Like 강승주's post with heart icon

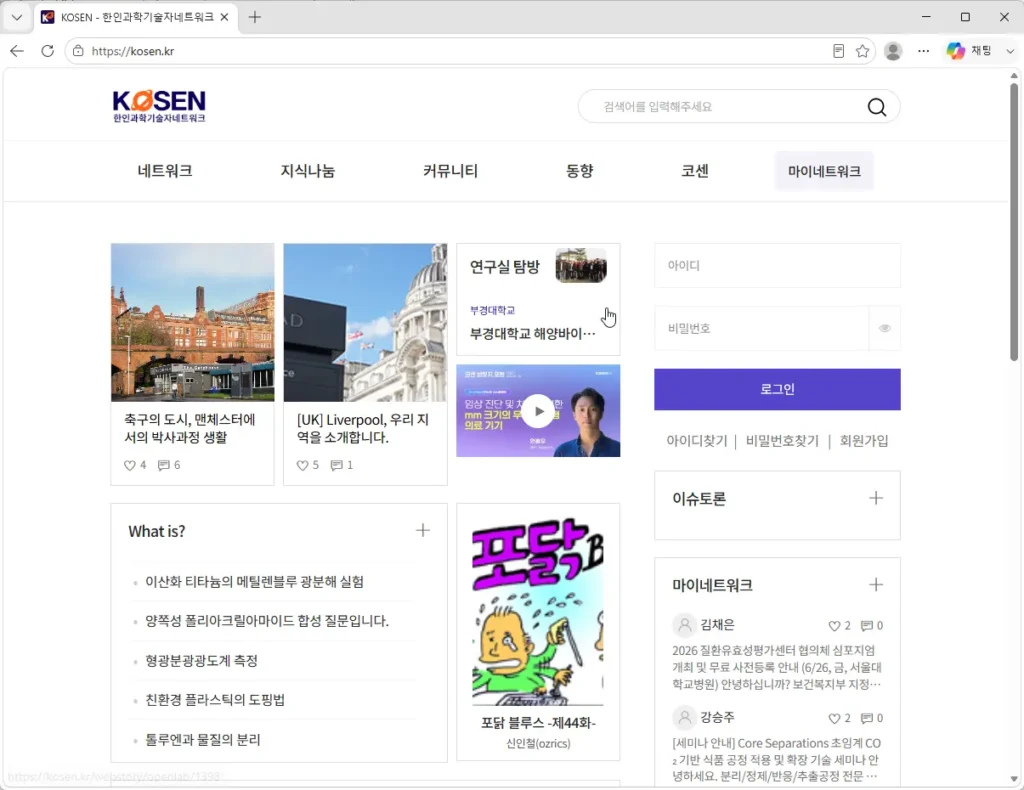834,719
